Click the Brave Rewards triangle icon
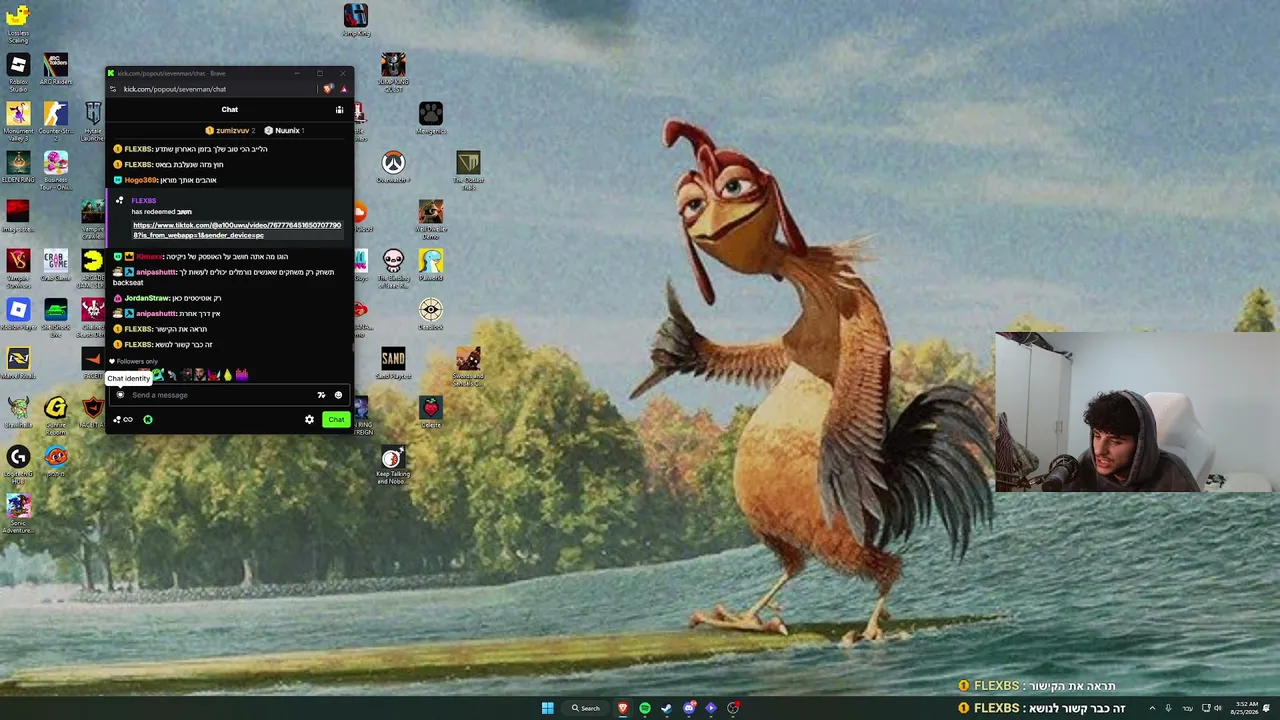This screenshot has width=1280, height=720. [344, 89]
